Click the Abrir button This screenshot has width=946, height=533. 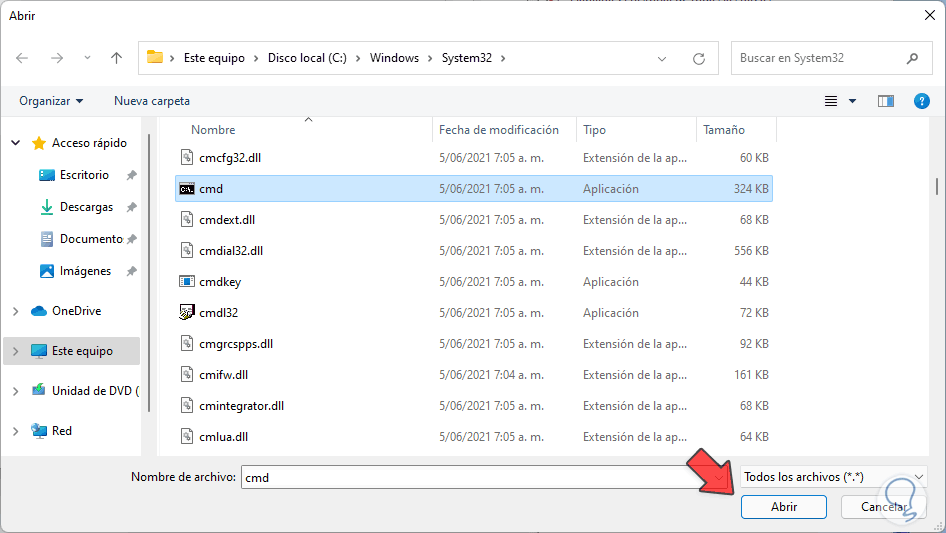[784, 507]
